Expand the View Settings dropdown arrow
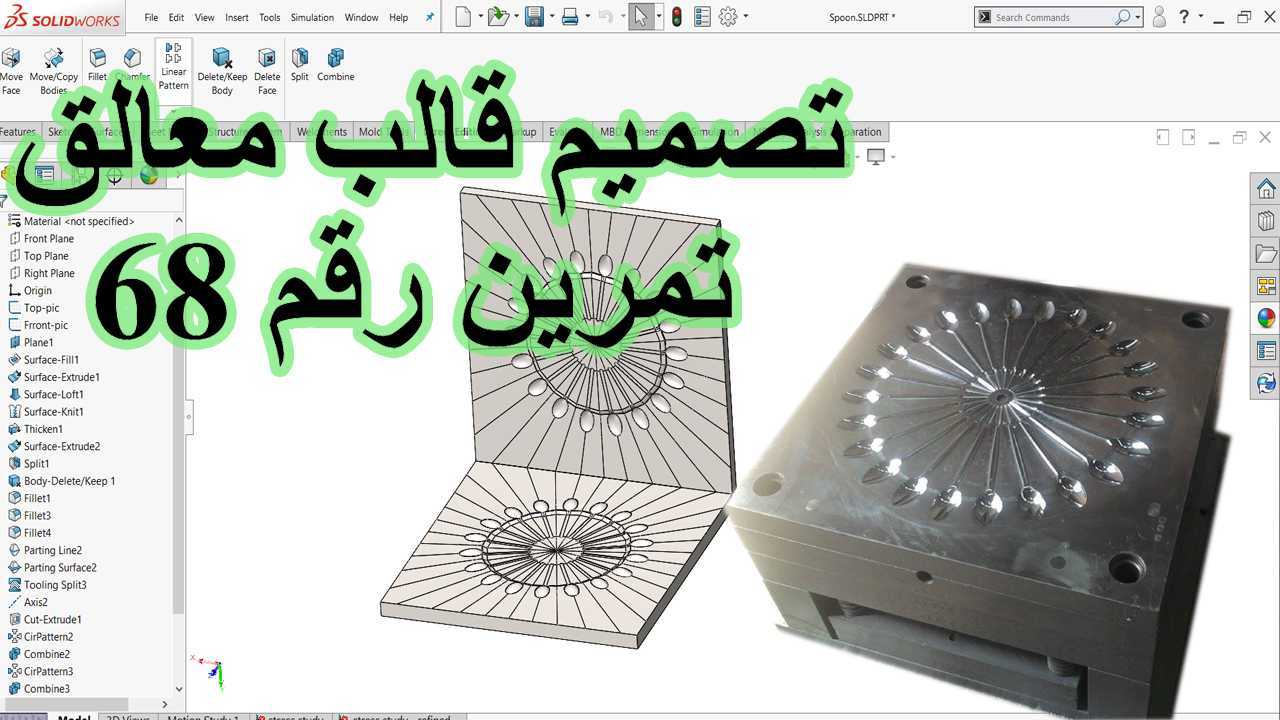 pyautogui.click(x=892, y=157)
